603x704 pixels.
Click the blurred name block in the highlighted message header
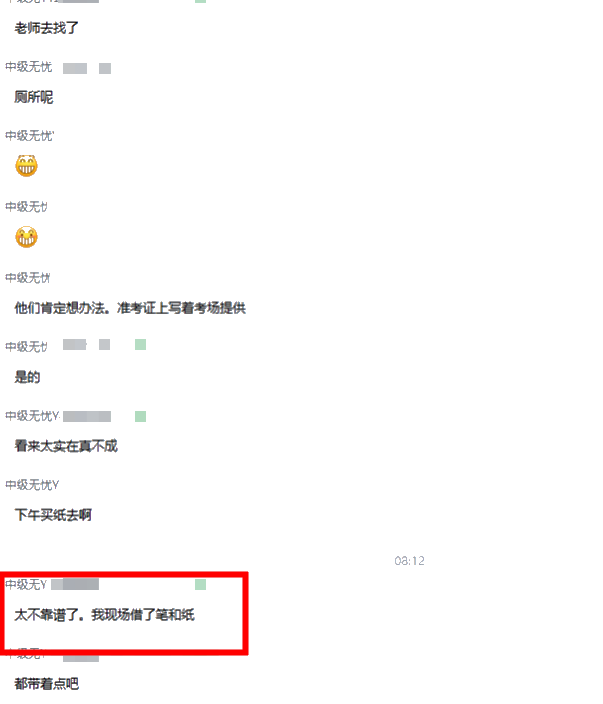coord(75,584)
